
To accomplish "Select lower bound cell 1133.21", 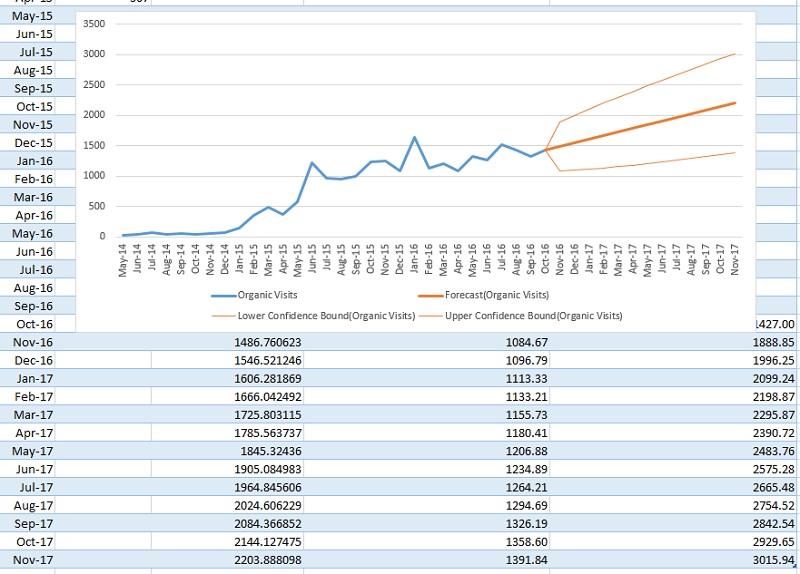I will [x=427, y=396].
